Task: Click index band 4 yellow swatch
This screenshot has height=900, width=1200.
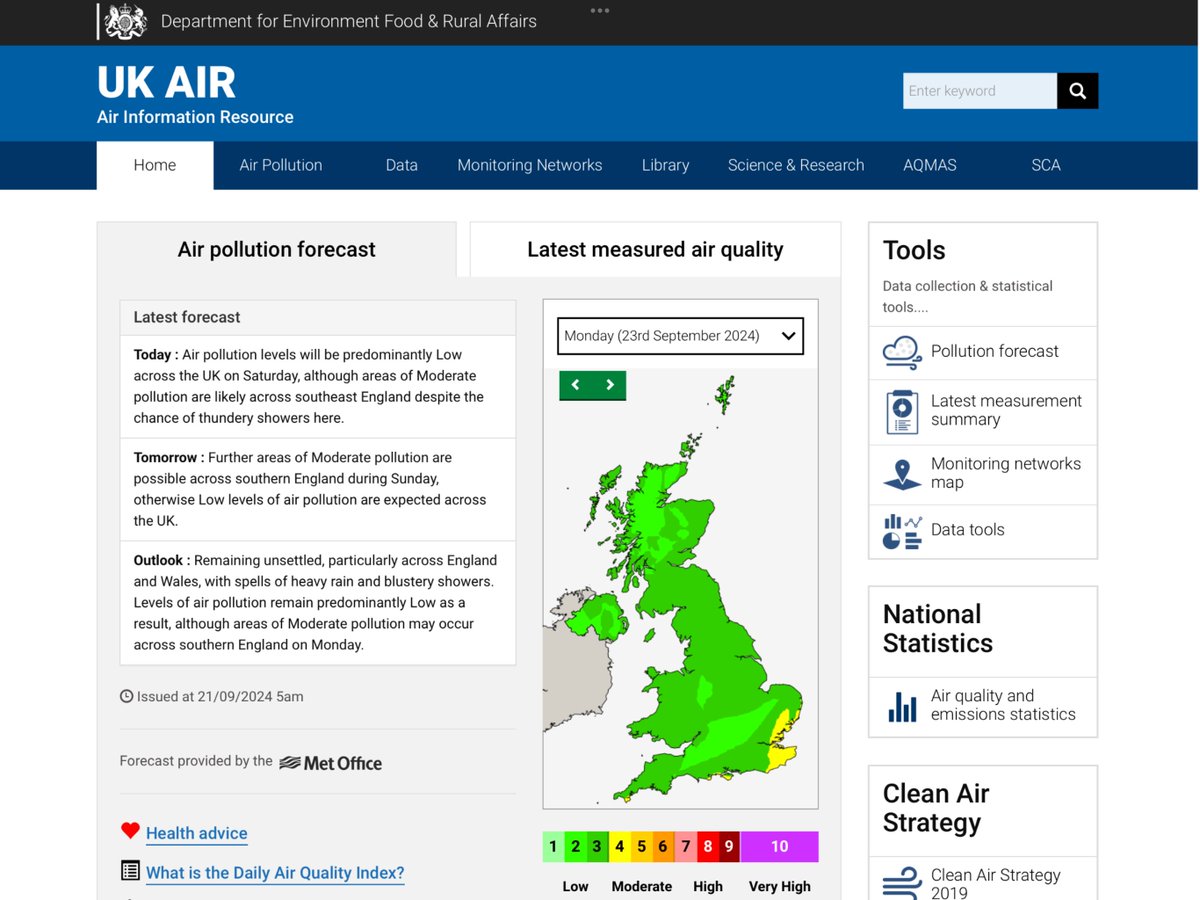Action: (619, 847)
